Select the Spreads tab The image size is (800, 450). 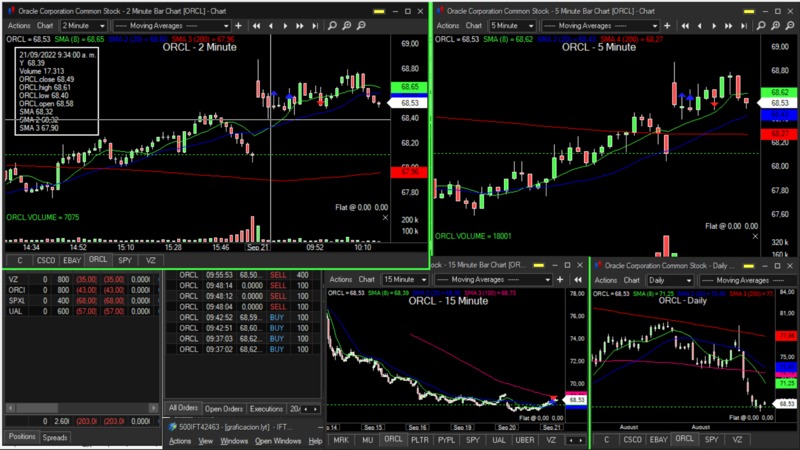pos(55,437)
